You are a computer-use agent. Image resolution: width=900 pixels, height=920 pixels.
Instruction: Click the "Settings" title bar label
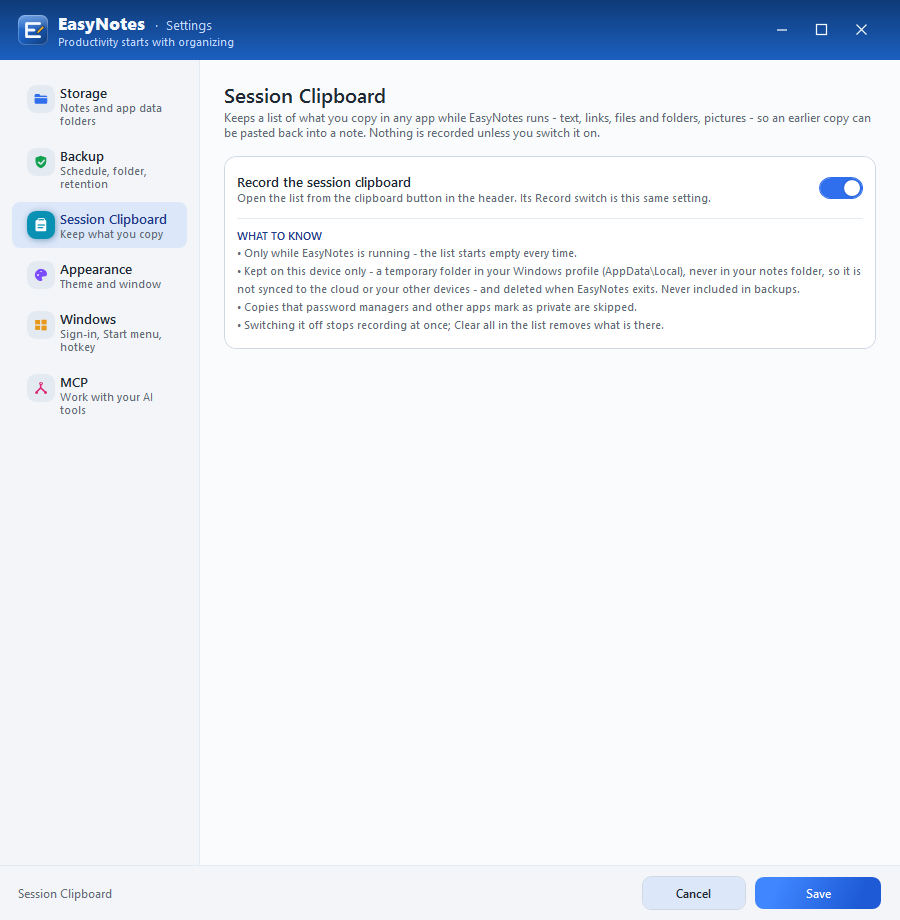pos(188,26)
